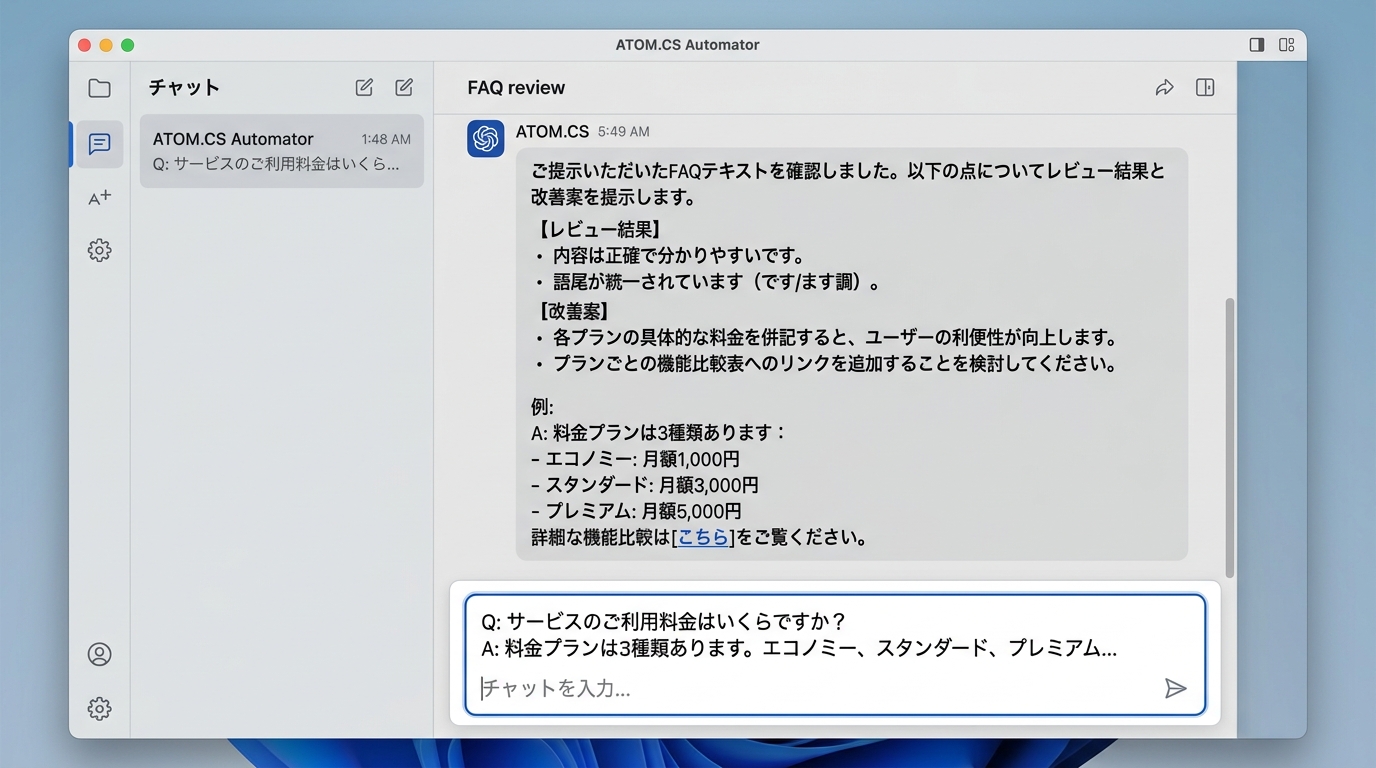Open the layout options icon in title bar

(x=1287, y=45)
